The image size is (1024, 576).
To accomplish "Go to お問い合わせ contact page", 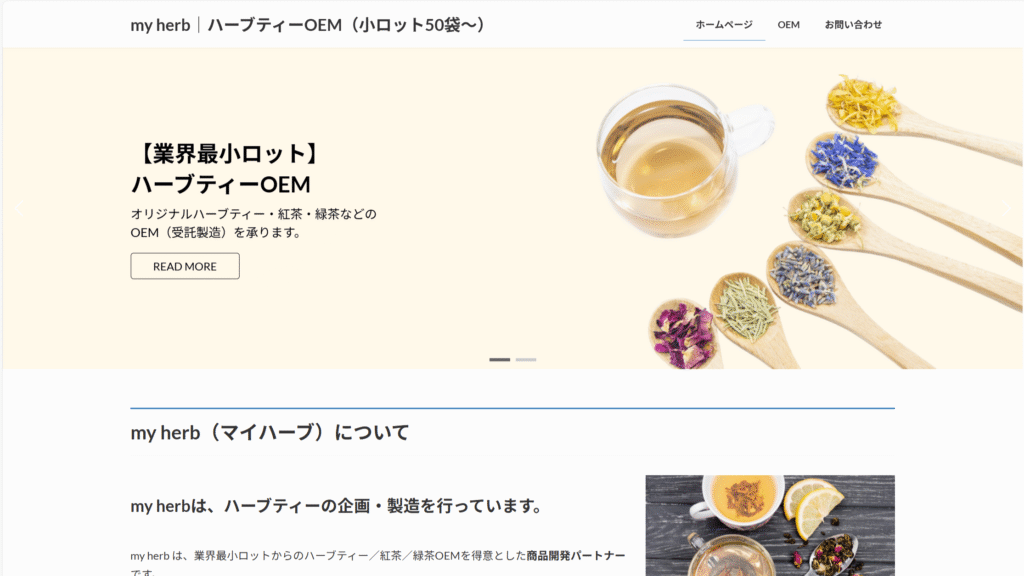I will pos(853,25).
